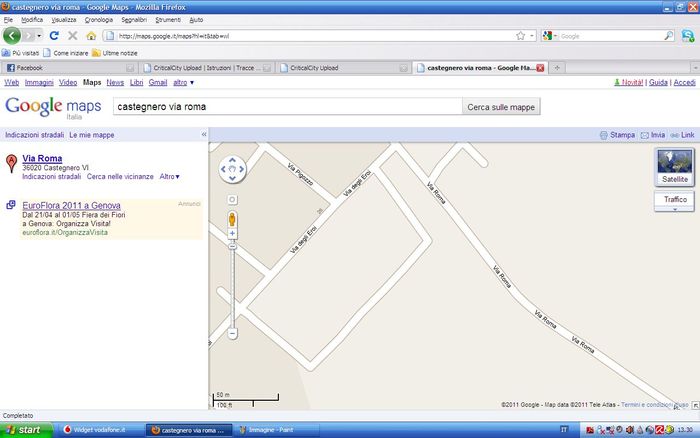Click the Guida link
Image resolution: width=700 pixels, height=438 pixels.
658,82
